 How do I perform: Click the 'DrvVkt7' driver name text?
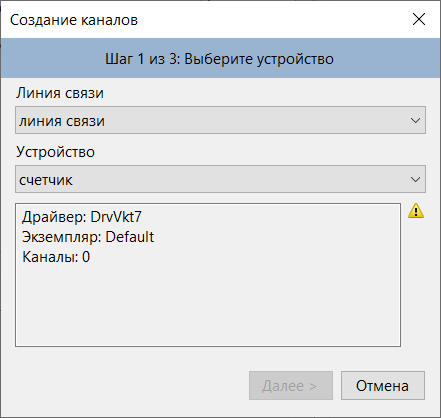point(116,217)
